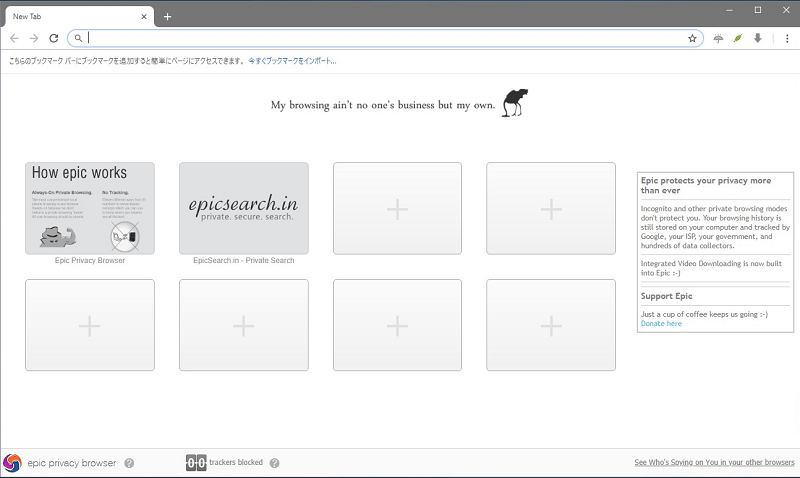The height and width of the screenshot is (478, 800).
Task: Click the ostrich logo beside the tagline
Action: tap(515, 103)
